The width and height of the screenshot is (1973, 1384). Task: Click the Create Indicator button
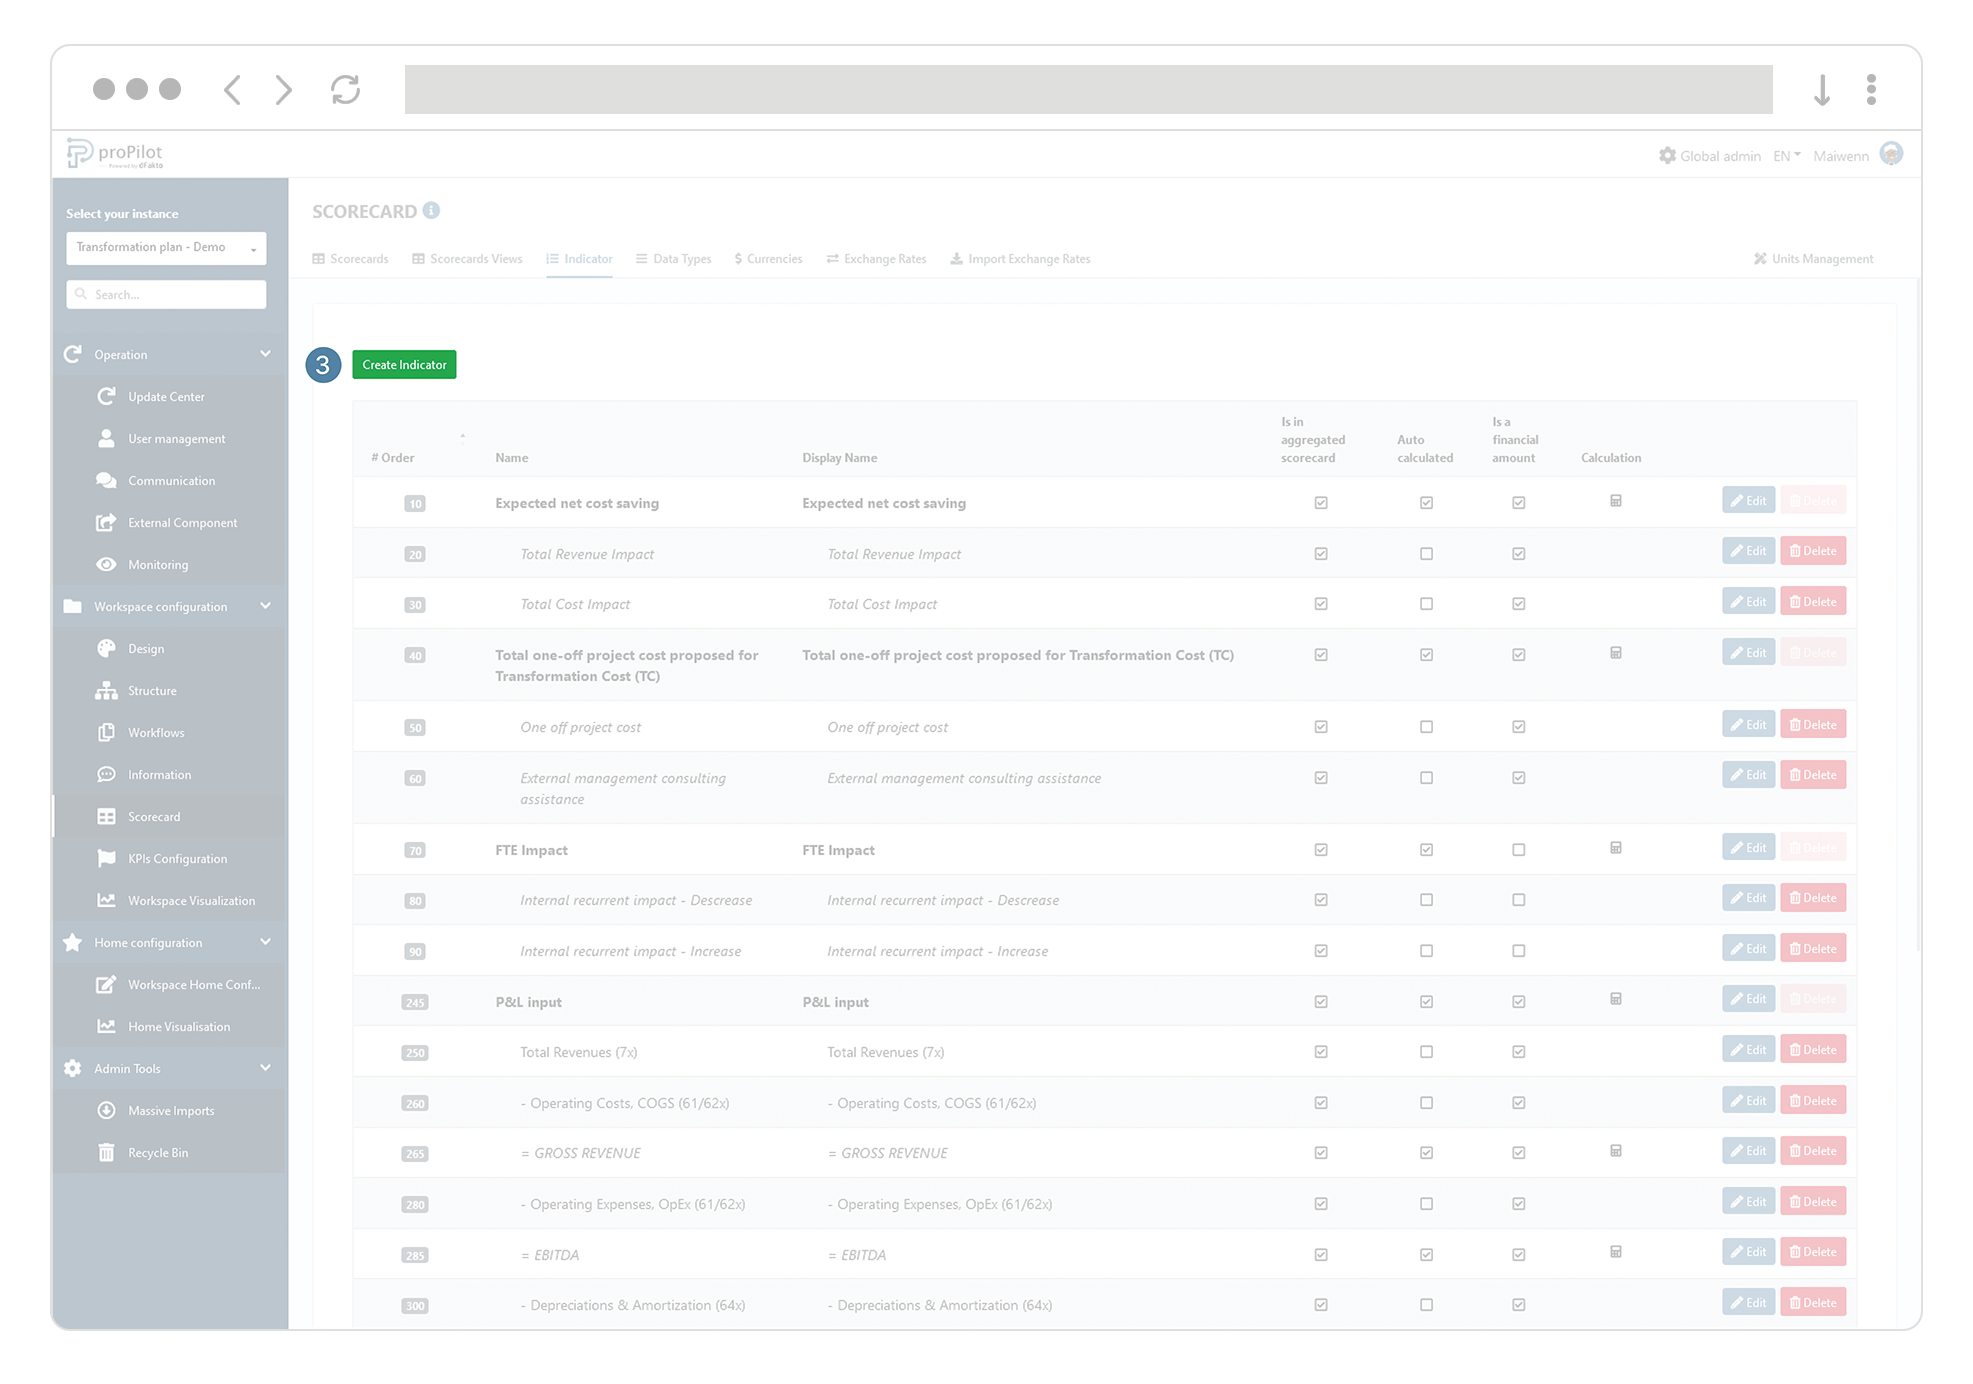(x=404, y=364)
